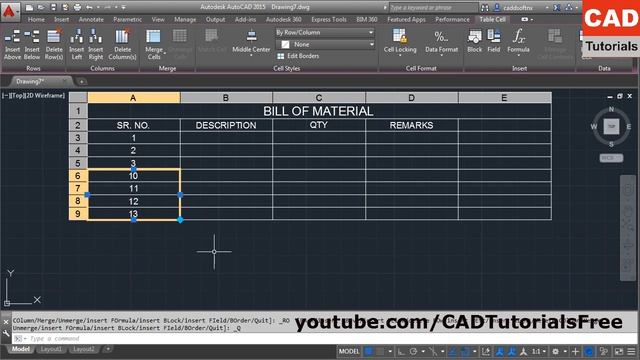Click the workspace switching gear icon
This screenshot has width=640, height=360.
click(x=556, y=351)
